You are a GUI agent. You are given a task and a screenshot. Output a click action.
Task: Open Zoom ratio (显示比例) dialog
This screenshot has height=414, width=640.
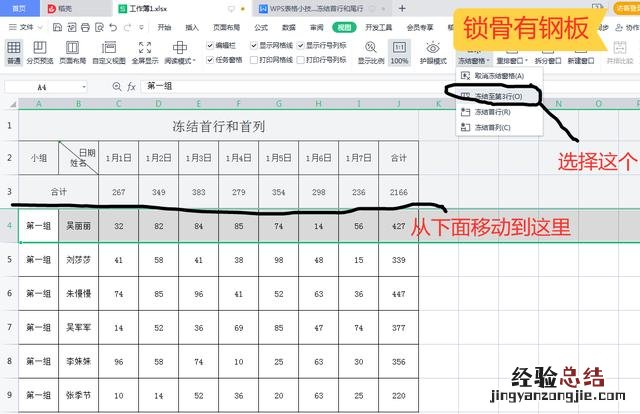[371, 52]
